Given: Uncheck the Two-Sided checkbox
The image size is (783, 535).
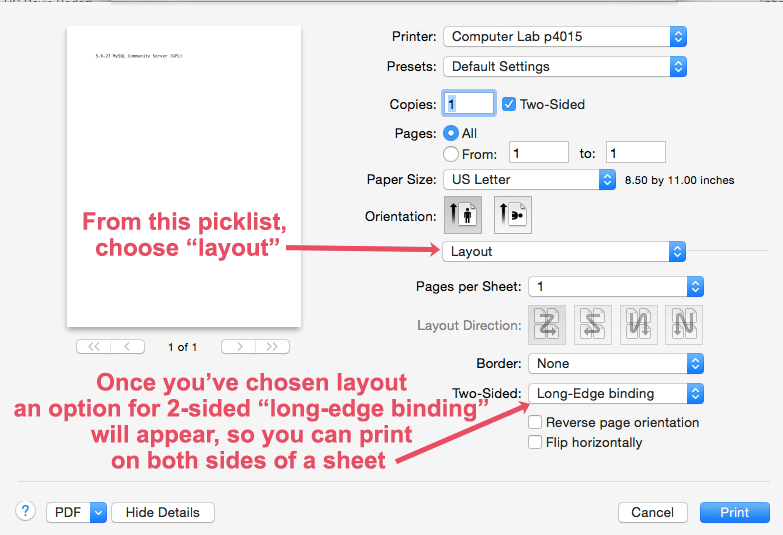Looking at the screenshot, I should point(509,104).
